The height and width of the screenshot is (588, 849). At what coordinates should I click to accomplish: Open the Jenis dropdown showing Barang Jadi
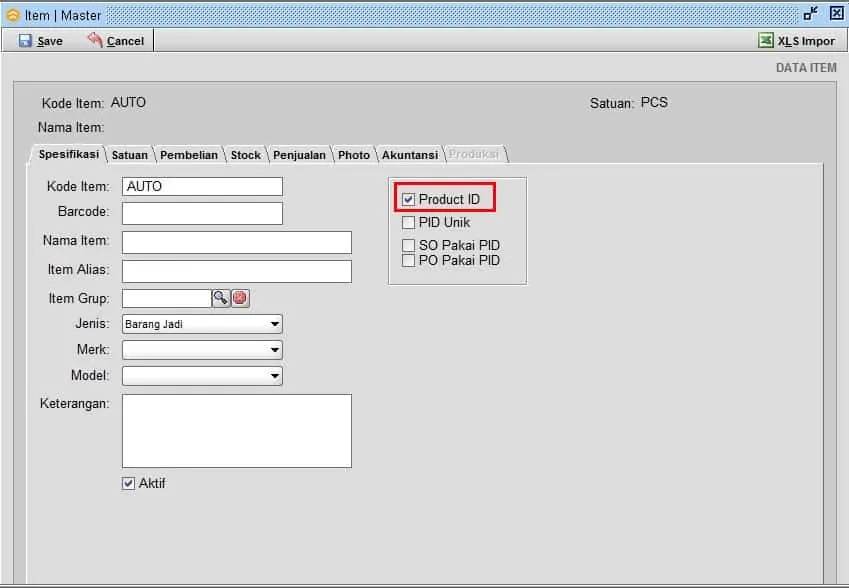202,324
